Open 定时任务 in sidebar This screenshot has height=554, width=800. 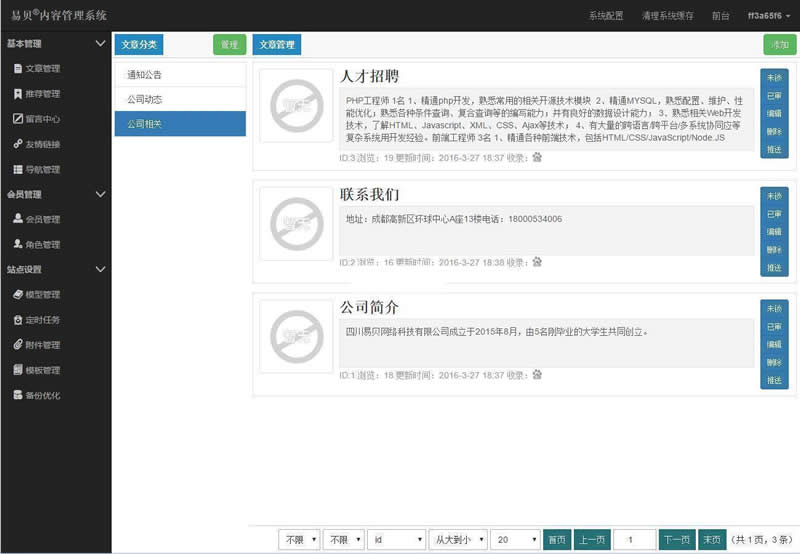coord(42,320)
